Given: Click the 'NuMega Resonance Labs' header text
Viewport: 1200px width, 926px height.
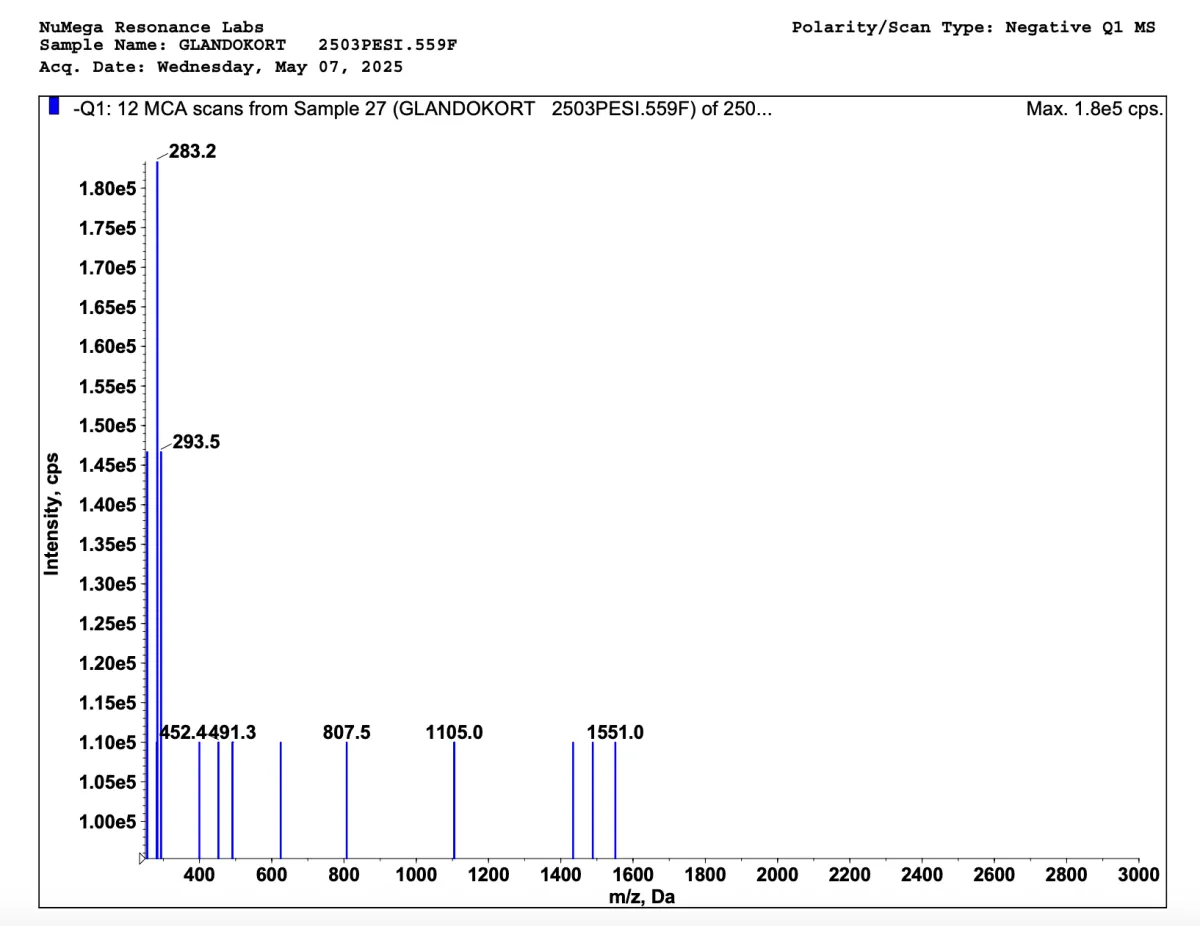Looking at the screenshot, I should click(x=152, y=27).
